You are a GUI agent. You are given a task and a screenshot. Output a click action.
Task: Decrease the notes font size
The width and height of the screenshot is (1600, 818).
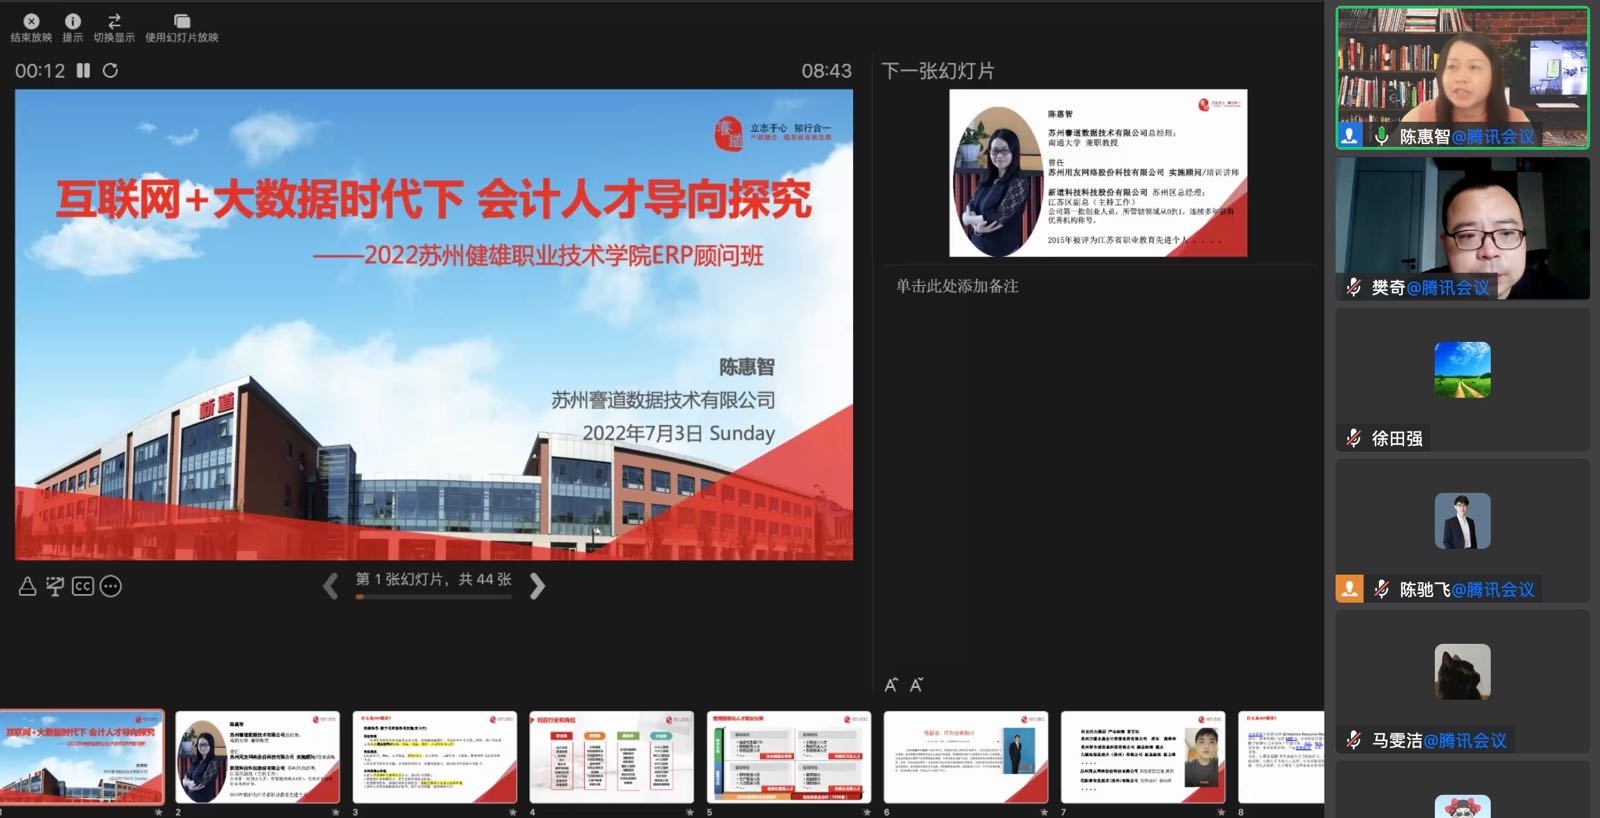916,685
